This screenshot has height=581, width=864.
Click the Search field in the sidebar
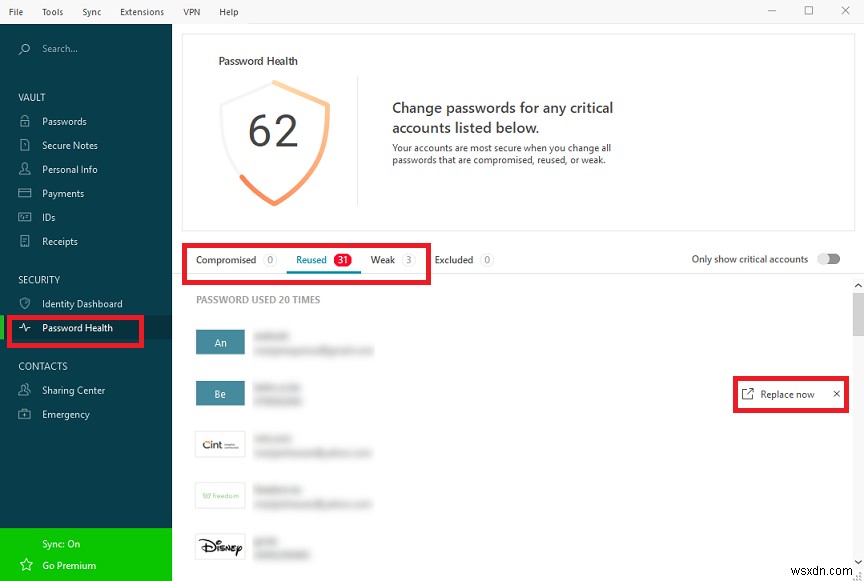[x=86, y=49]
